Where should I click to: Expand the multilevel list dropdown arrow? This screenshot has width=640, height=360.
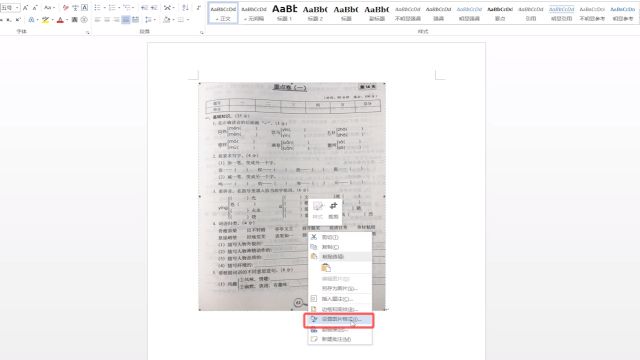pyautogui.click(x=133, y=8)
